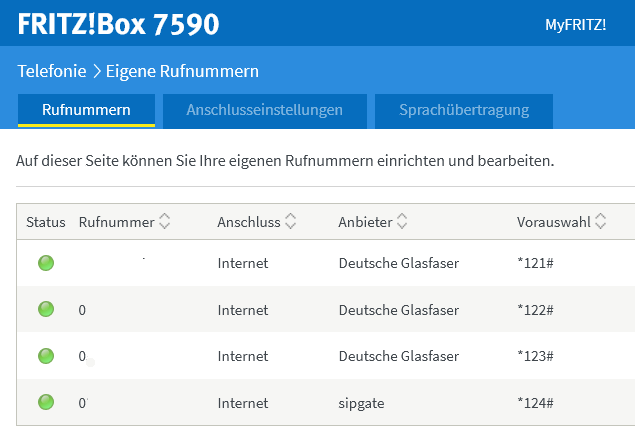
Task: Select Internet cell in *121# row
Action: click(243, 263)
